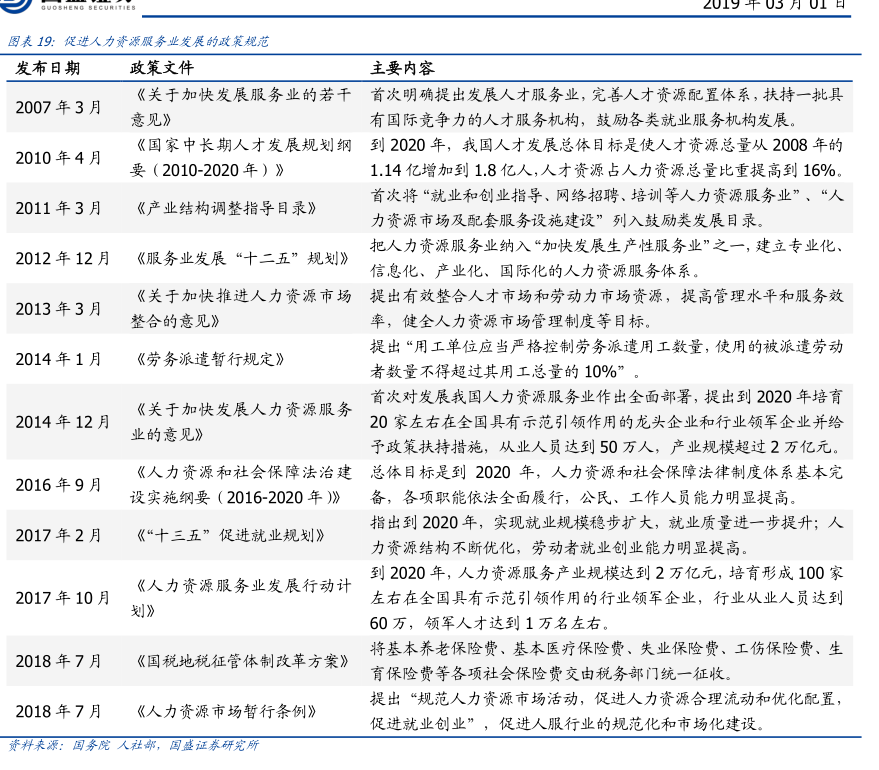Select the 2017 年 2 月 date cell
The image size is (879, 770).
[x=58, y=535]
